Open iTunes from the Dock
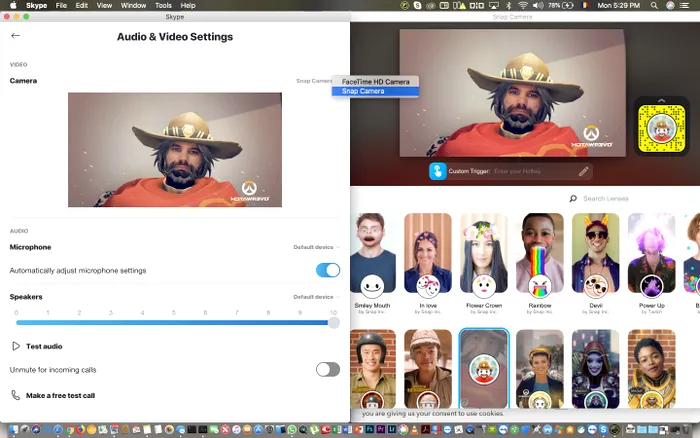The height and width of the screenshot is (438, 700). click(236, 430)
